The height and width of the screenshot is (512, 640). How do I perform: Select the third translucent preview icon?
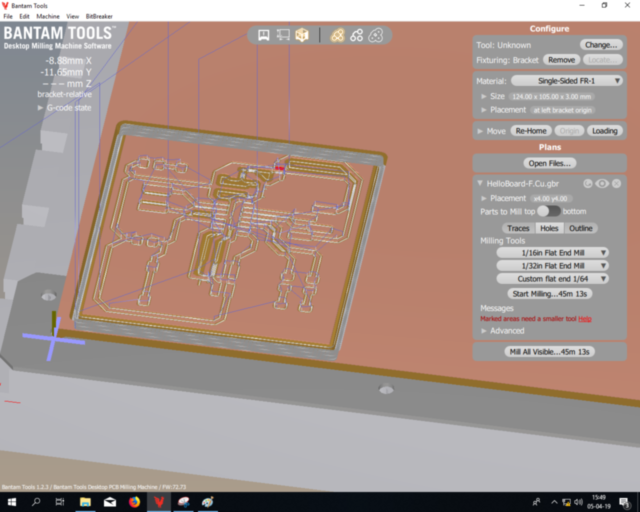[376, 35]
